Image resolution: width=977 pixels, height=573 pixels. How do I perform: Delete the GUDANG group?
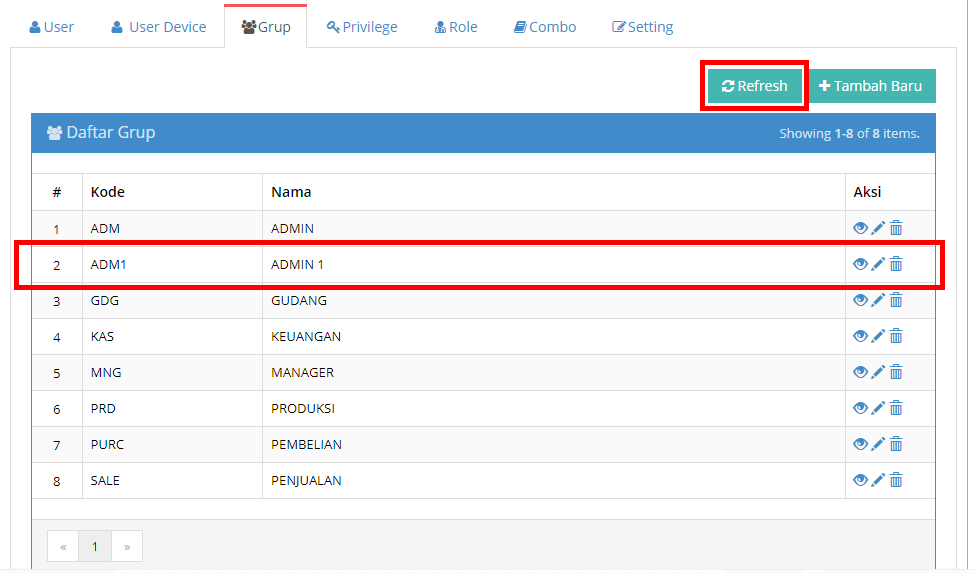[896, 300]
